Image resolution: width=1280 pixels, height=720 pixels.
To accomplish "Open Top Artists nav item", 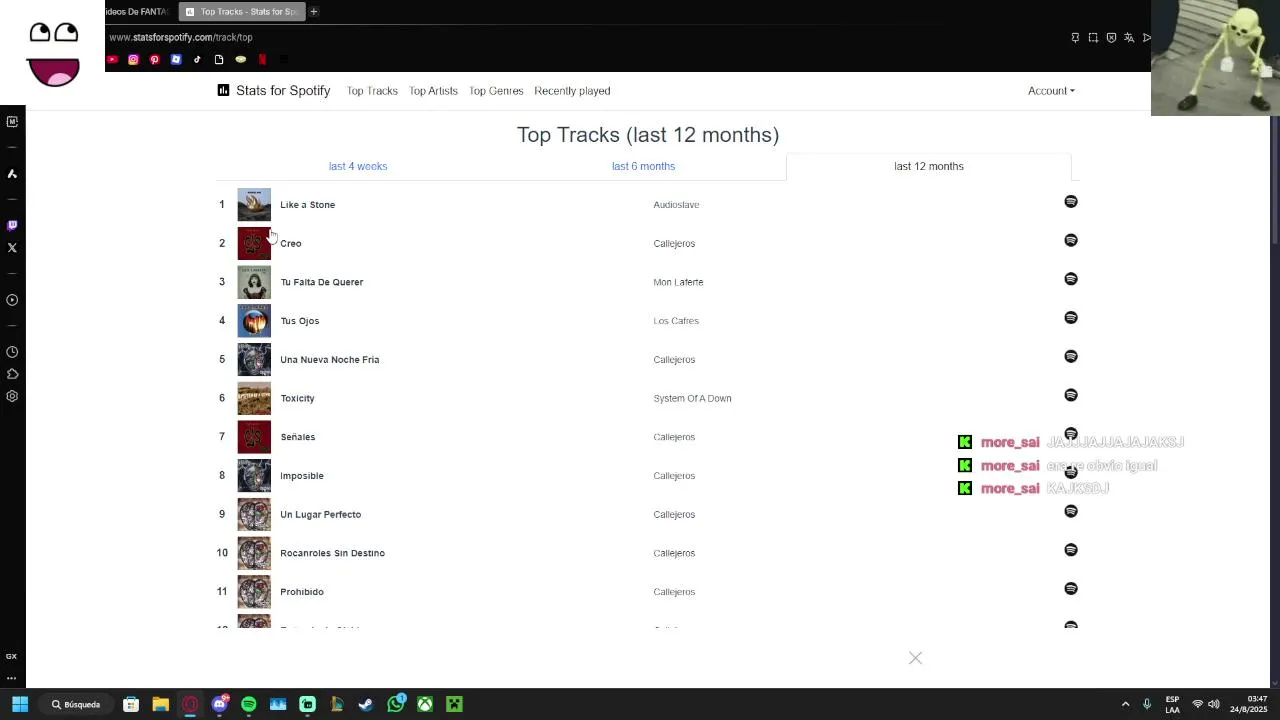I will click(433, 90).
